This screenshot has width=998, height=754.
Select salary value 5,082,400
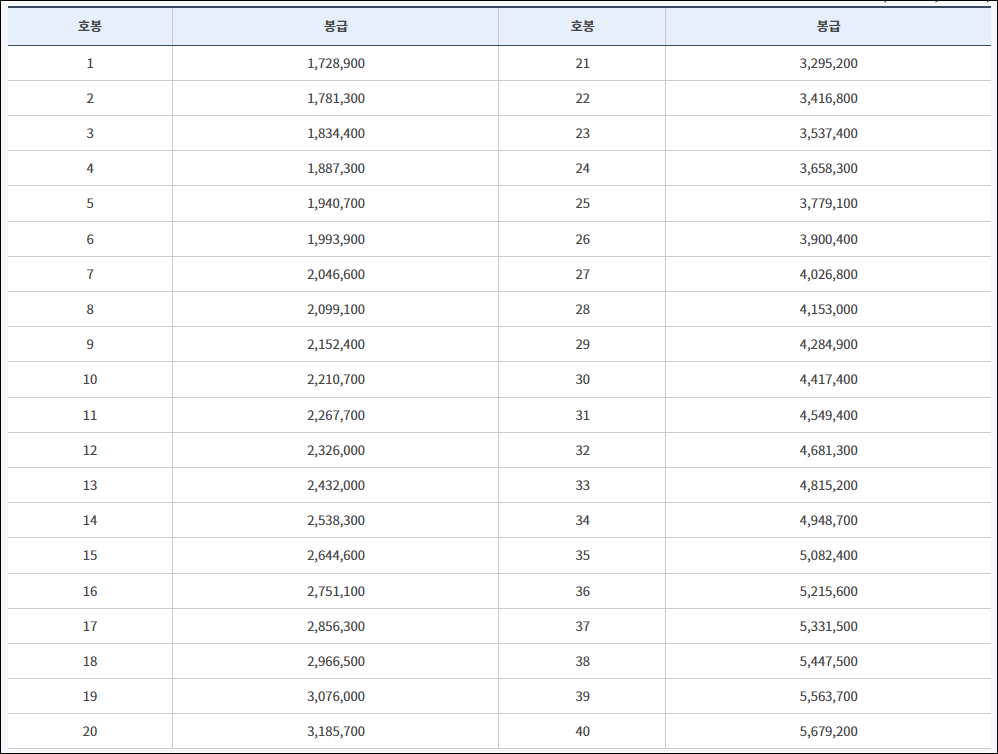[828, 555]
